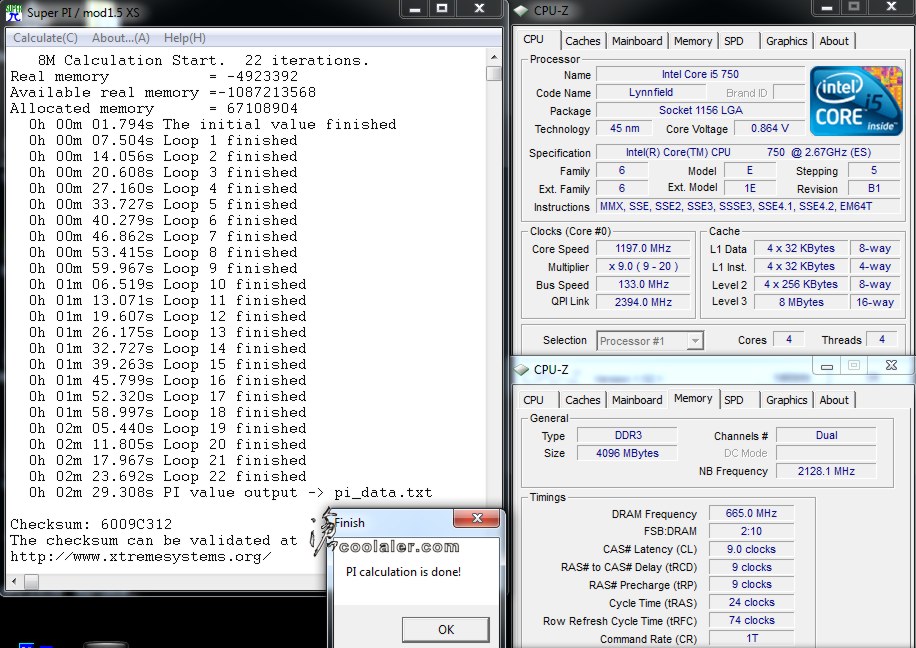Image resolution: width=916 pixels, height=648 pixels.
Task: Select the Memory tab in top CPU-Z window
Action: point(693,41)
